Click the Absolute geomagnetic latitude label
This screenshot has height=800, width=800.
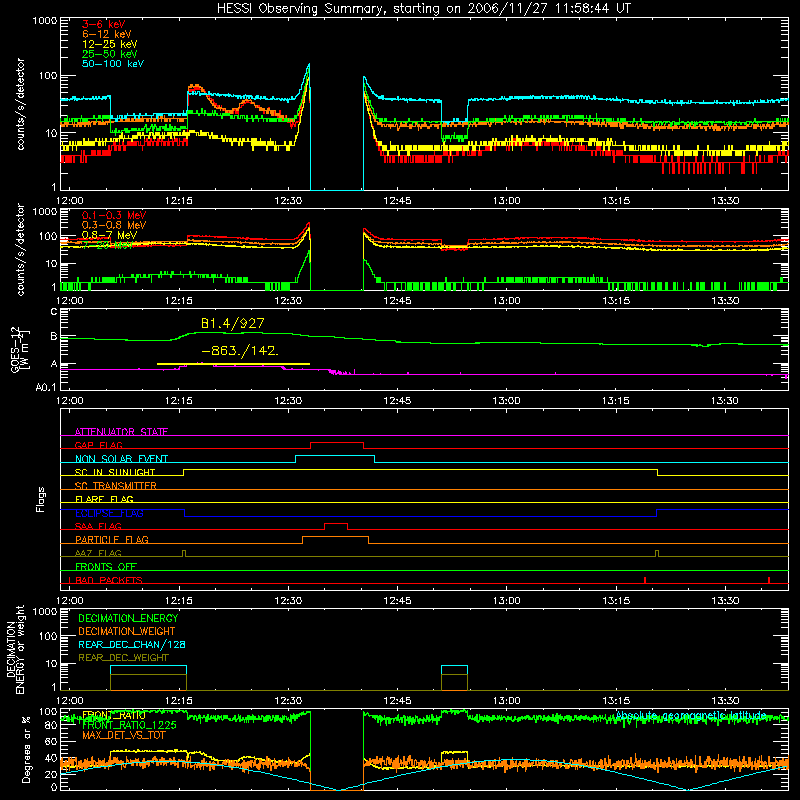[x=691, y=715]
